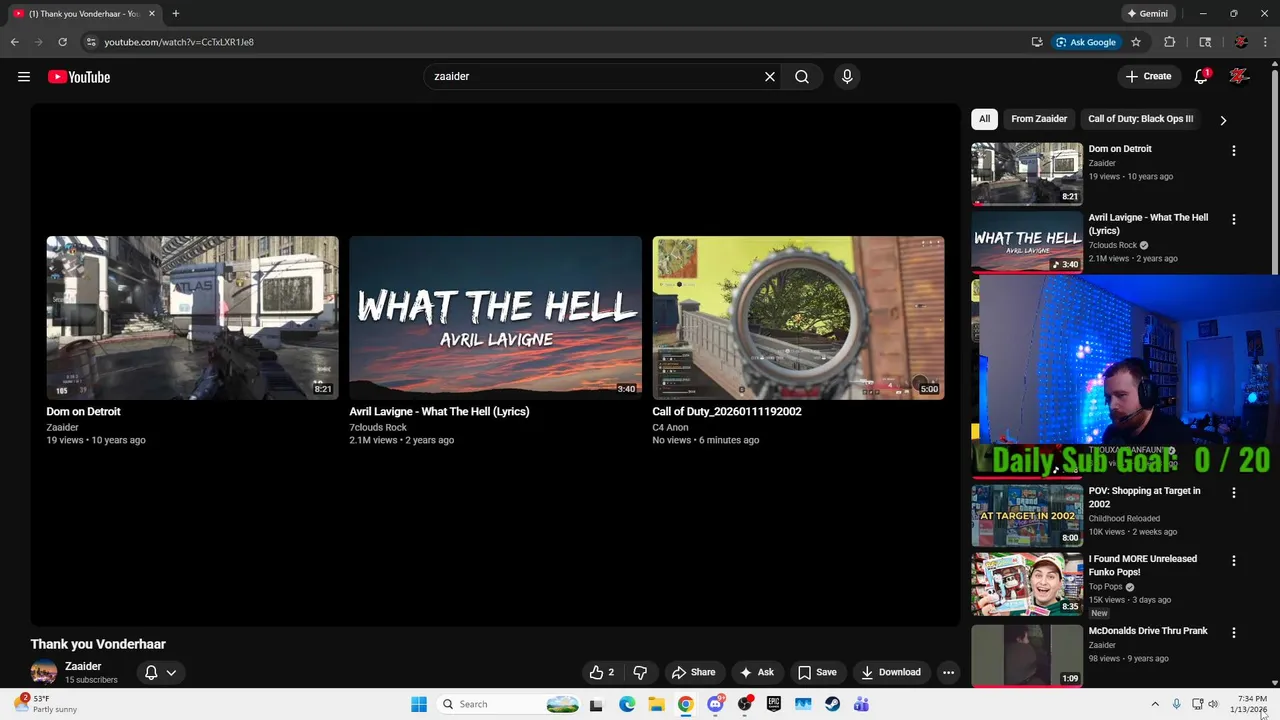Open YouTube notifications bell
Viewport: 1280px width, 720px height.
[1202, 76]
